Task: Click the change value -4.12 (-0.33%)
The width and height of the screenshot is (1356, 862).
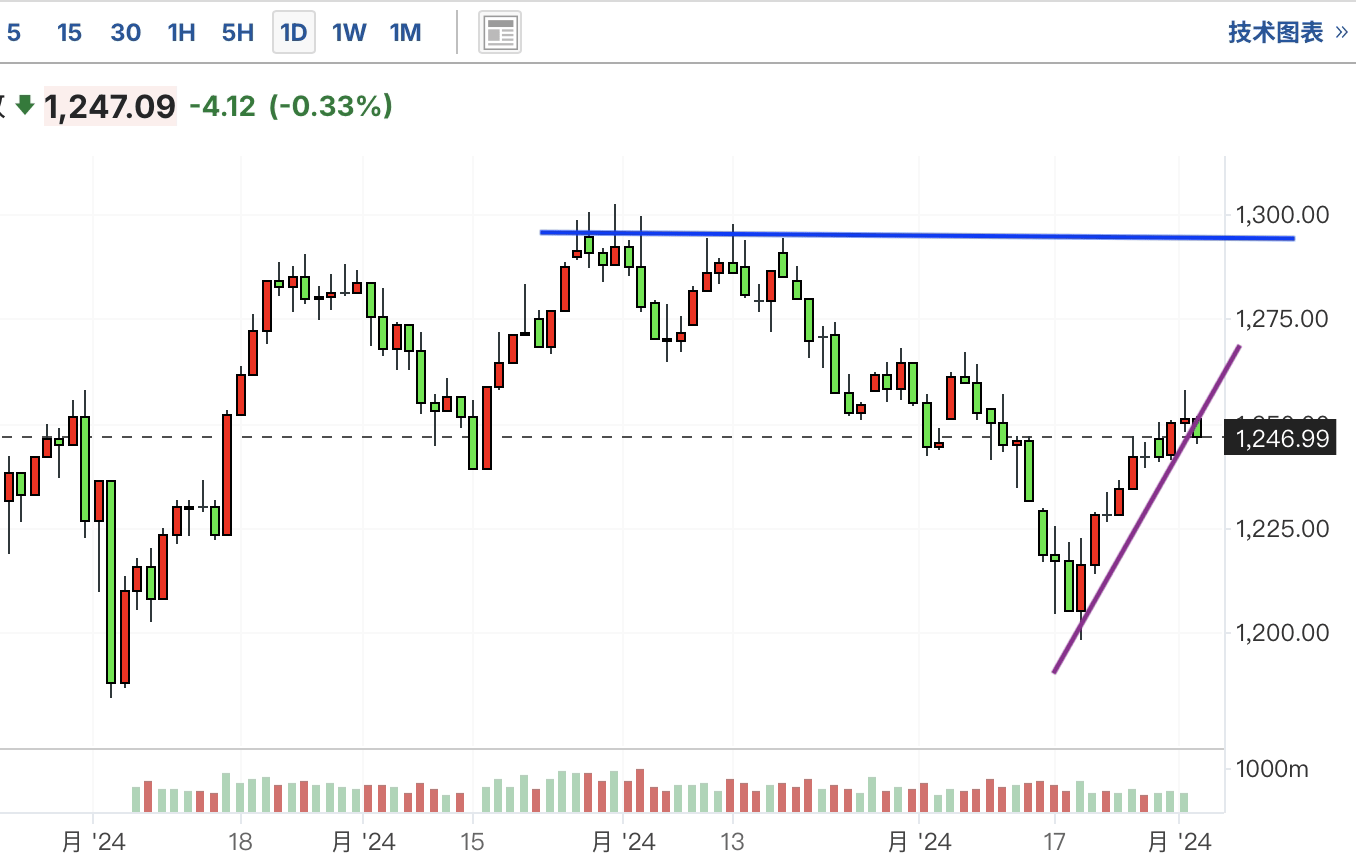Action: pos(291,106)
